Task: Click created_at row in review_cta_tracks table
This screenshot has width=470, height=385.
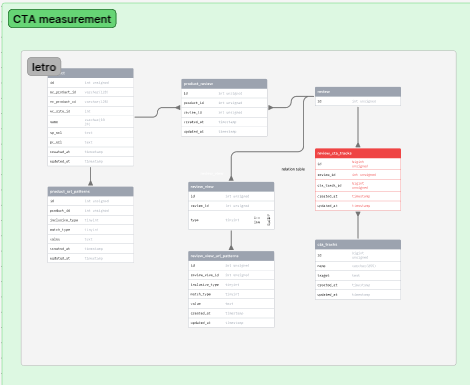Action: click(358, 196)
